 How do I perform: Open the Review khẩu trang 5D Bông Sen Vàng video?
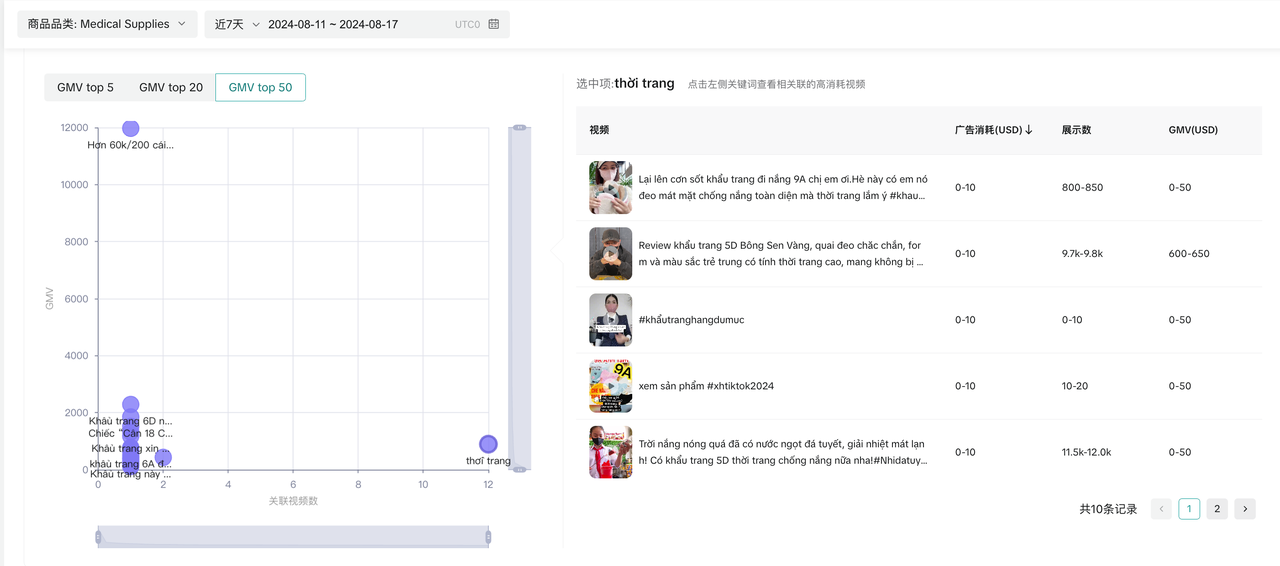pyautogui.click(x=610, y=254)
